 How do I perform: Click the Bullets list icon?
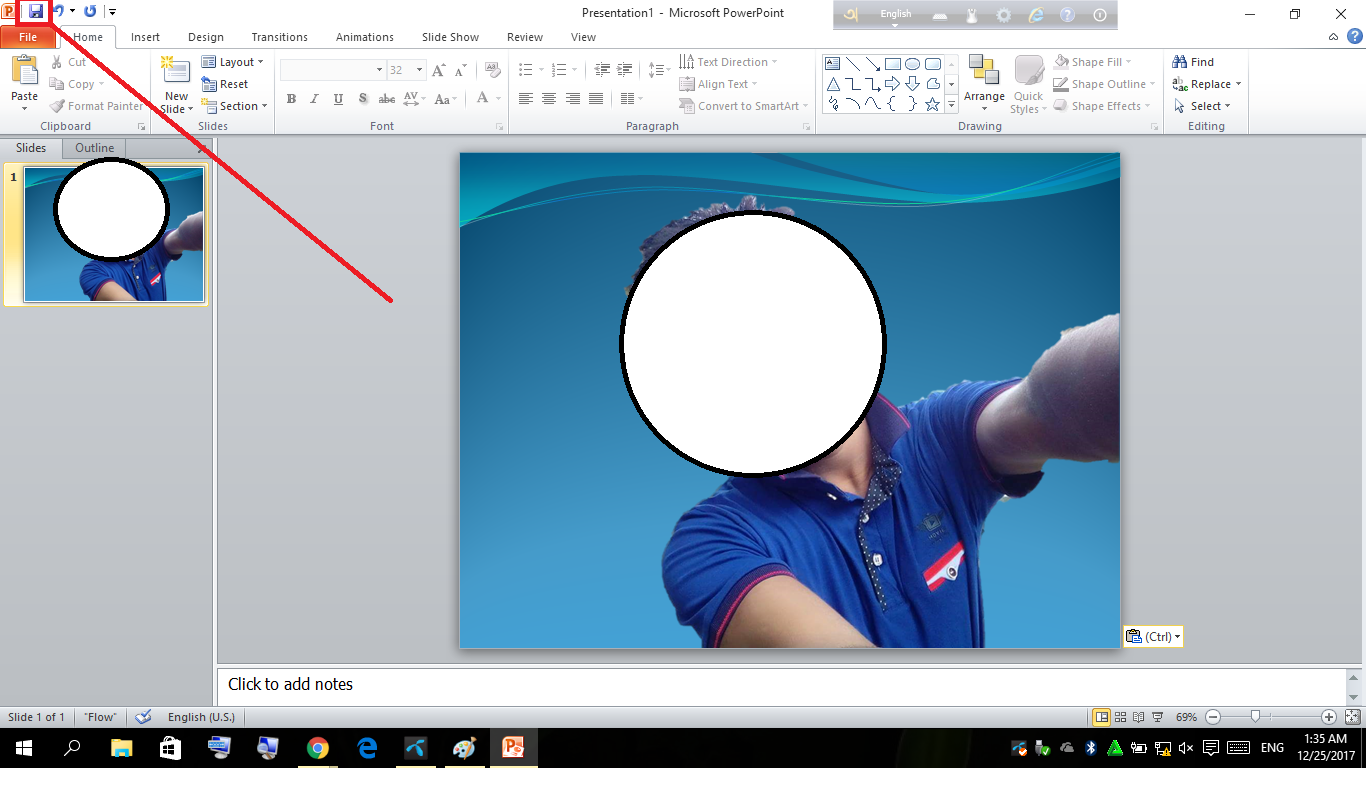point(526,70)
